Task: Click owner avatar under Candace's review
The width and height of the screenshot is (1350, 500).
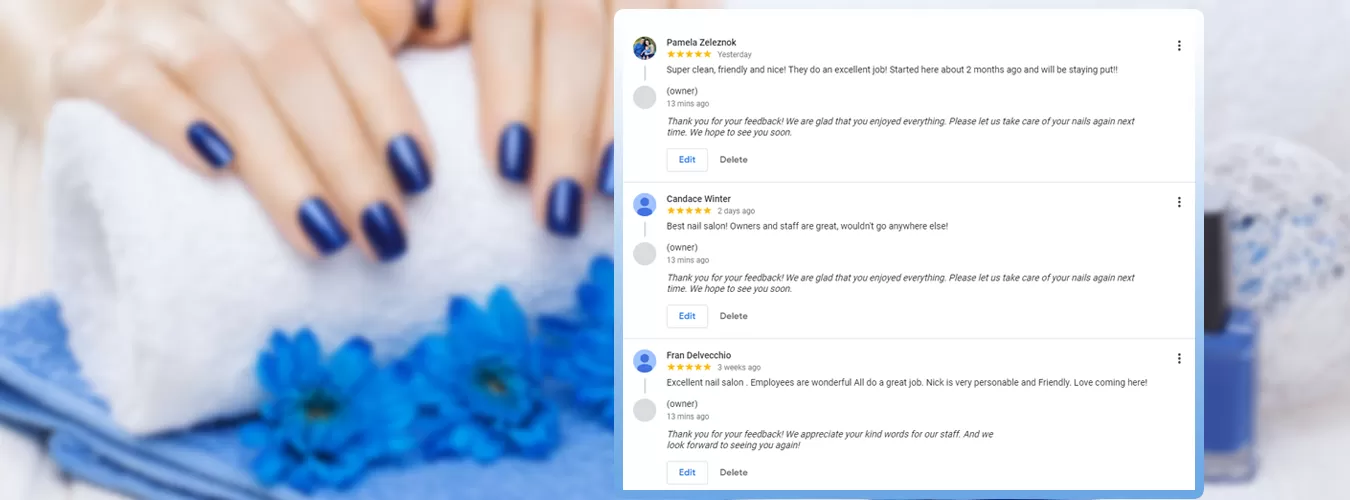Action: click(645, 253)
